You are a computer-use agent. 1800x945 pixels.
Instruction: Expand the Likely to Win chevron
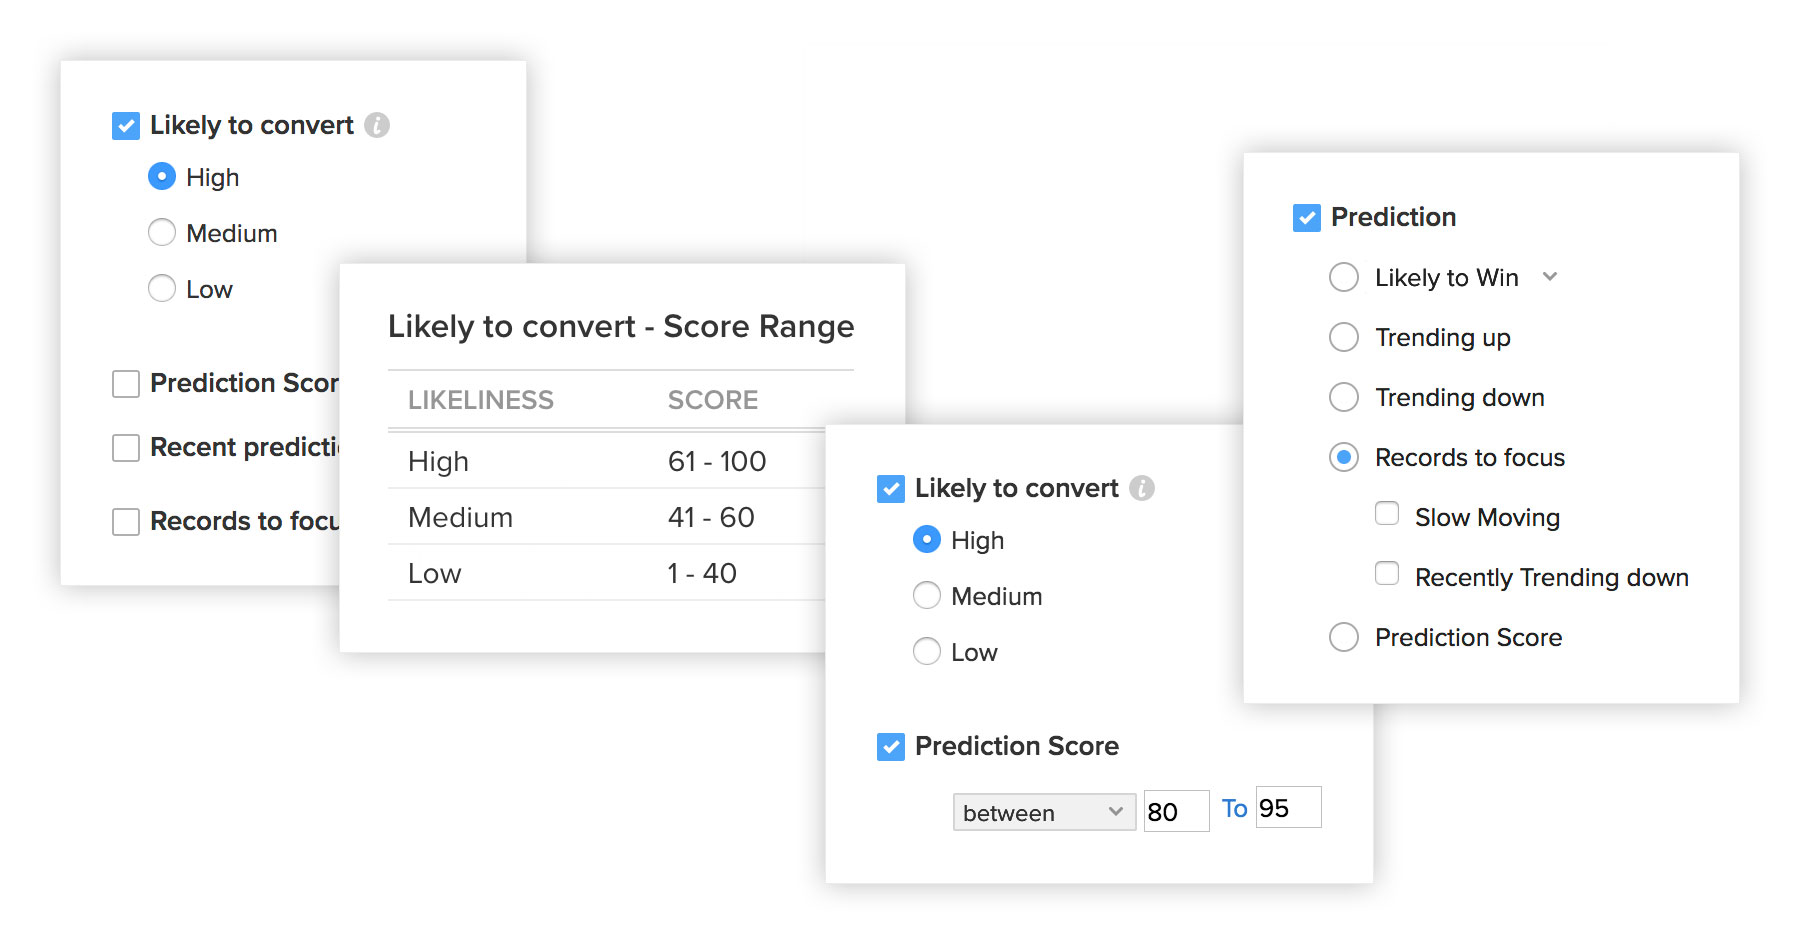tap(1550, 277)
